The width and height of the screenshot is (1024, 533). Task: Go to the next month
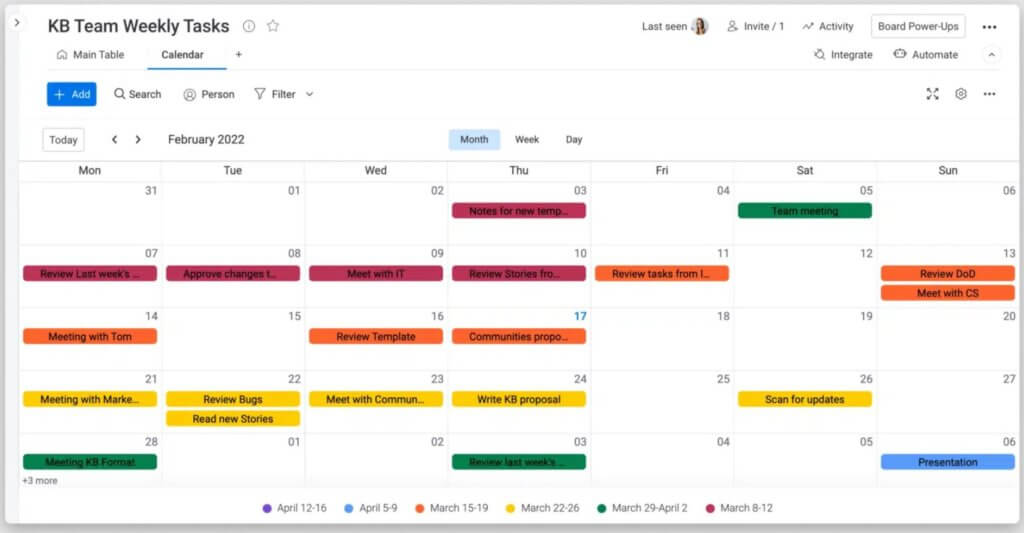pyautogui.click(x=138, y=139)
